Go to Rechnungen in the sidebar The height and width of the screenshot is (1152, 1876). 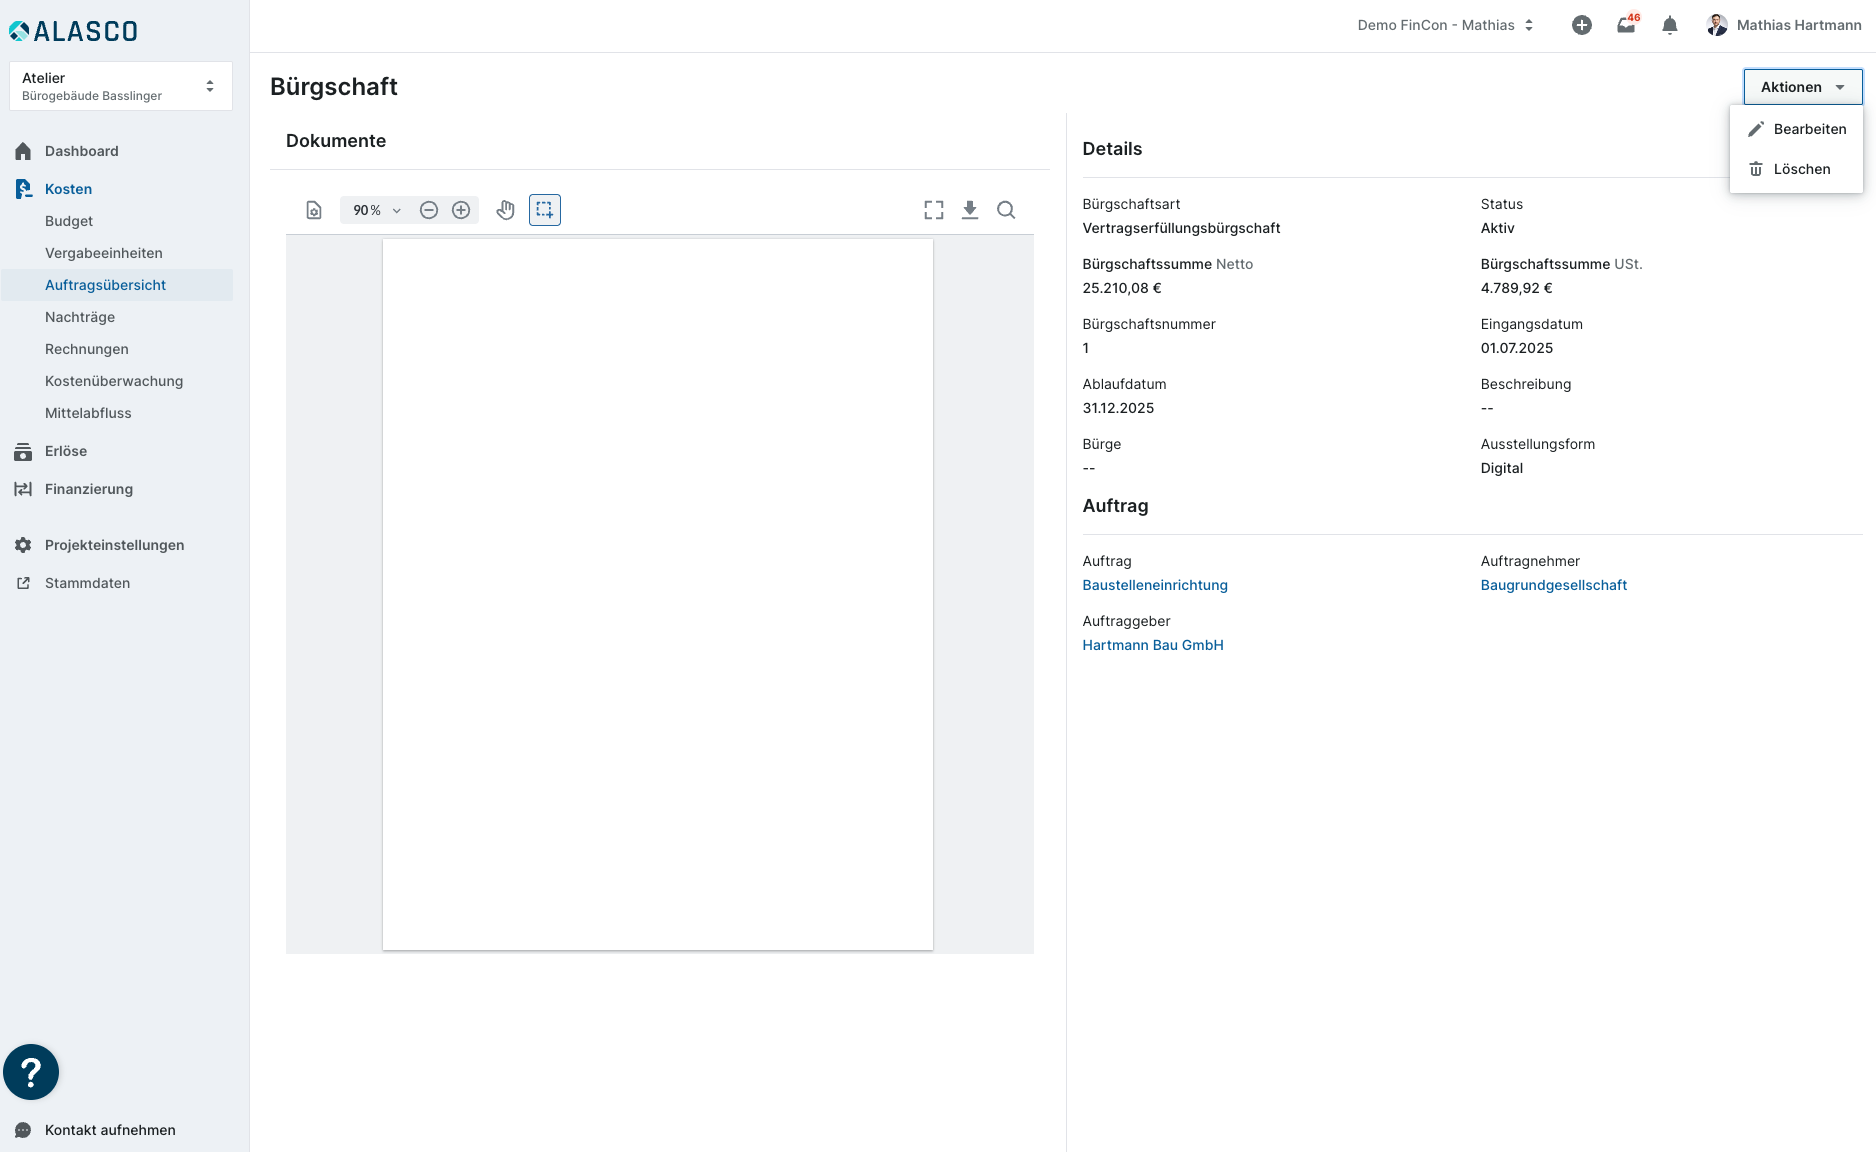(x=87, y=349)
